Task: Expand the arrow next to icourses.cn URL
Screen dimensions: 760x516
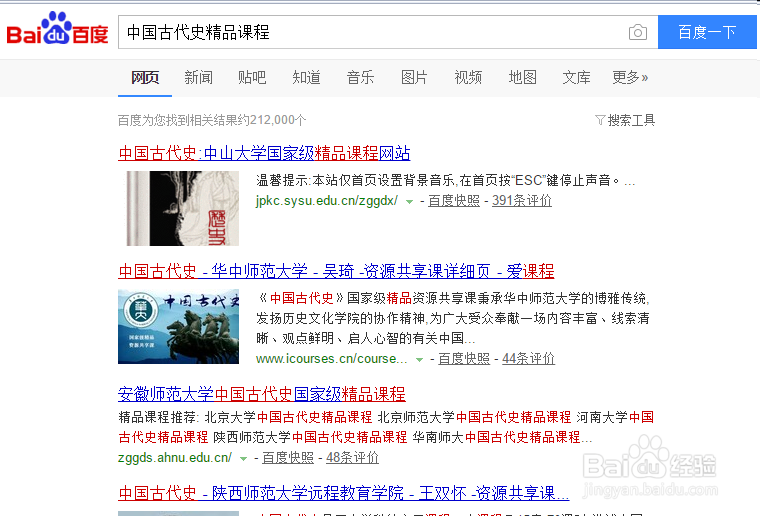Action: coord(420,360)
